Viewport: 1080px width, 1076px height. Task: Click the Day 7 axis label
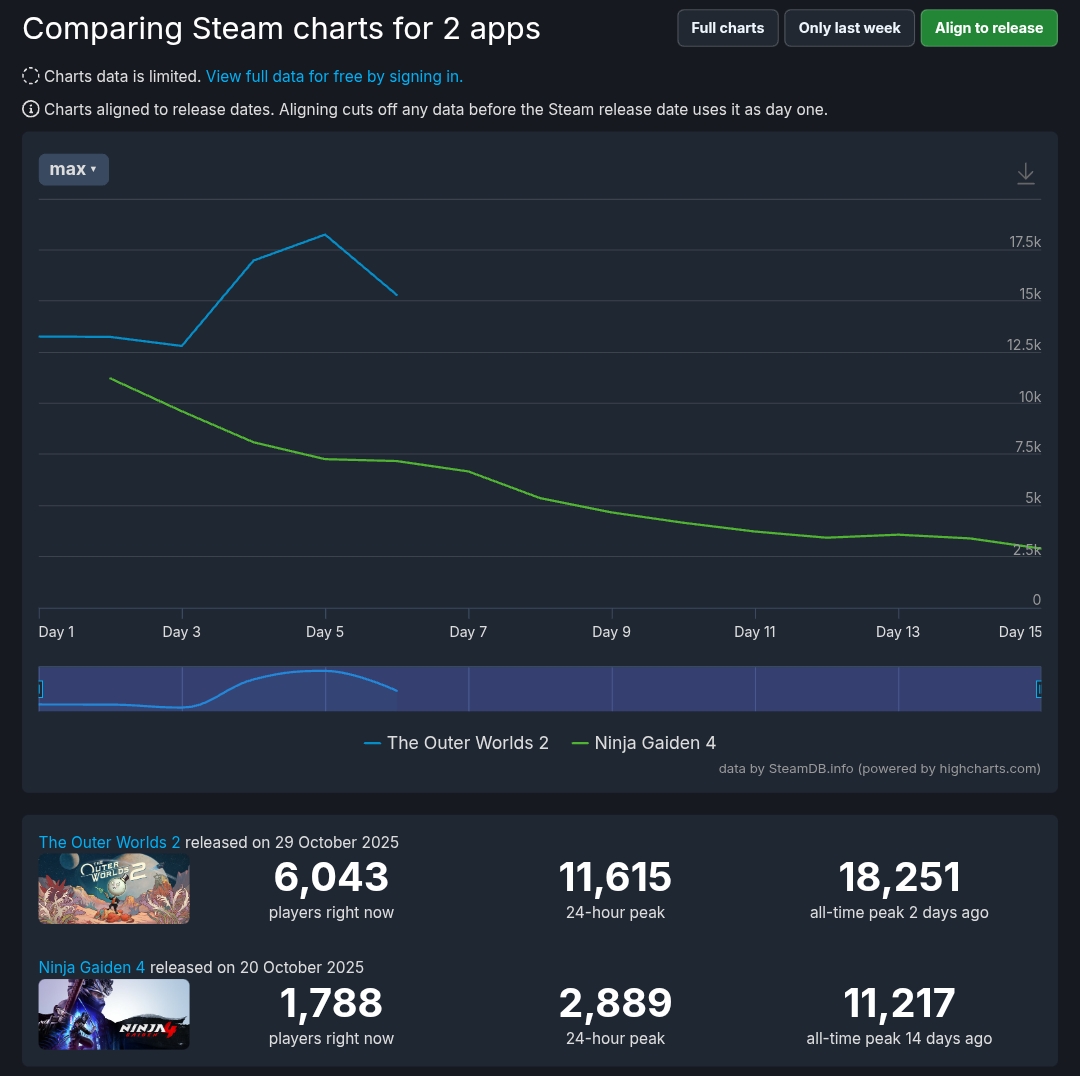point(468,632)
